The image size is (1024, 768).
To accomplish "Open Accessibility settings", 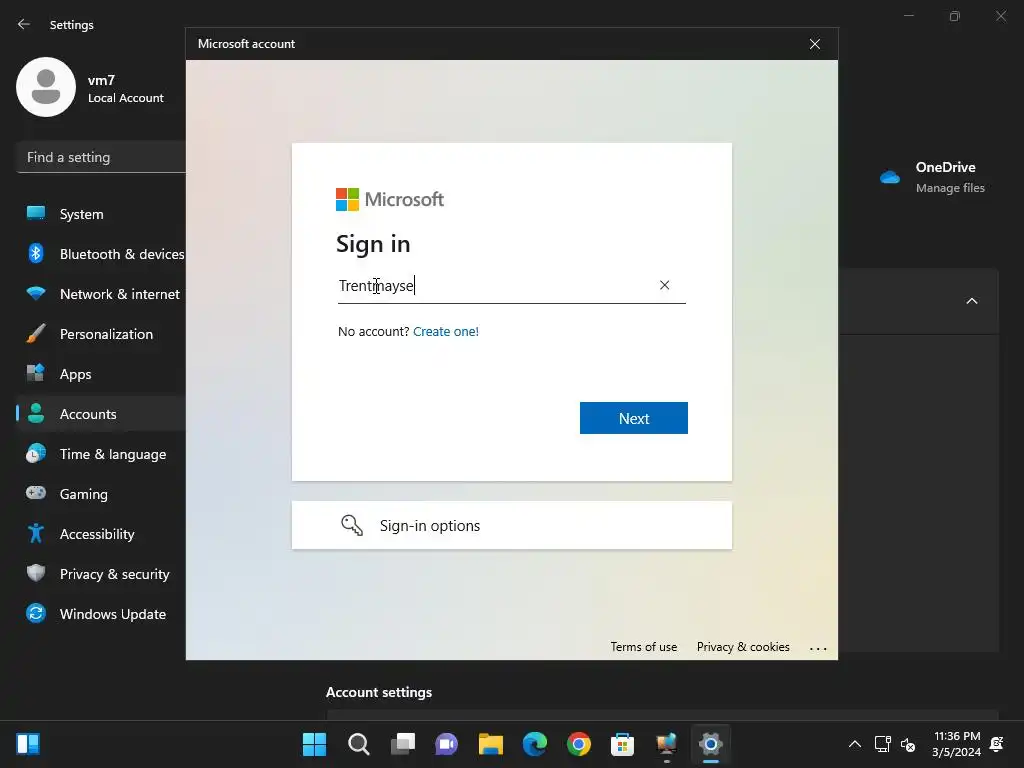I will tap(101, 534).
